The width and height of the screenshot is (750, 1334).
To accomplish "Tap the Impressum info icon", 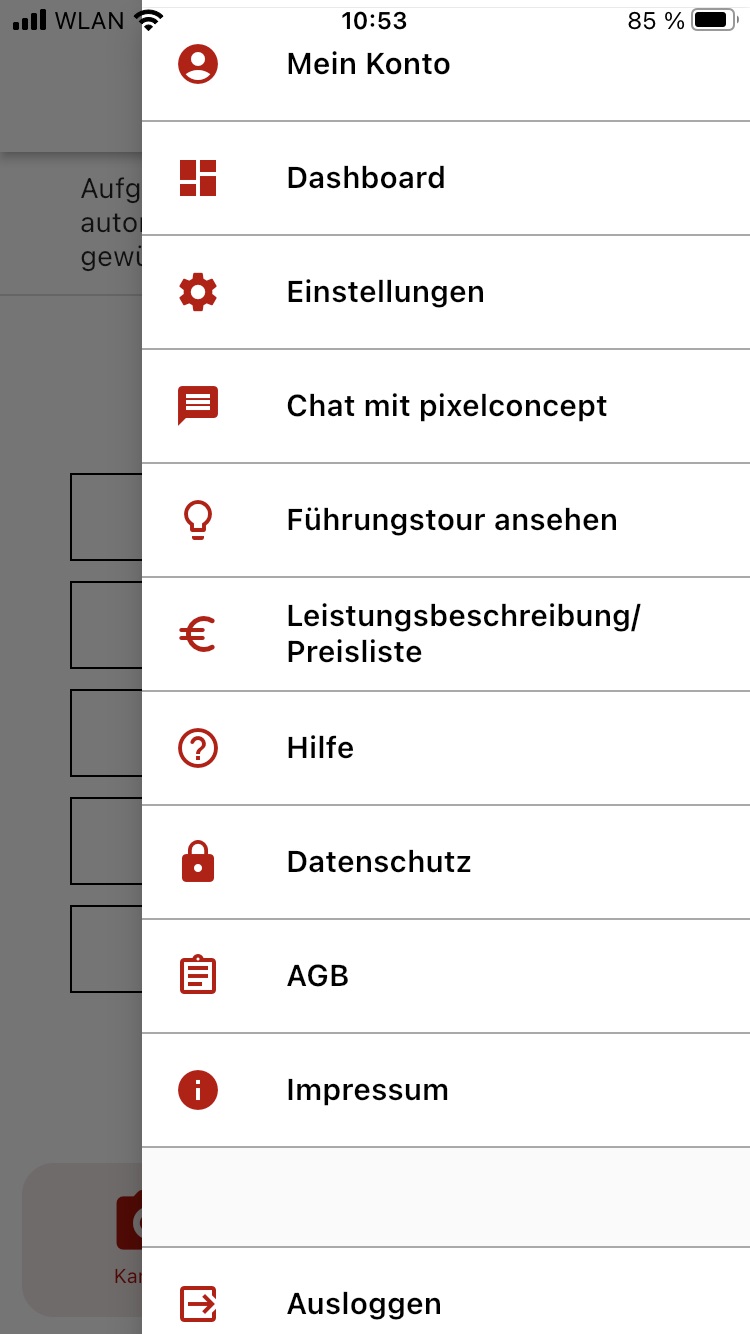I will coord(198,1090).
